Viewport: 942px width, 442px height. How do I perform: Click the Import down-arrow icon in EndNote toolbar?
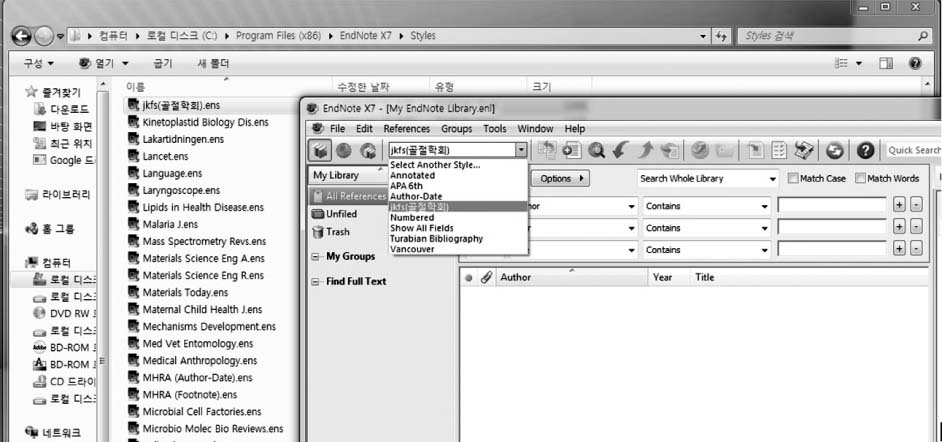[621, 150]
